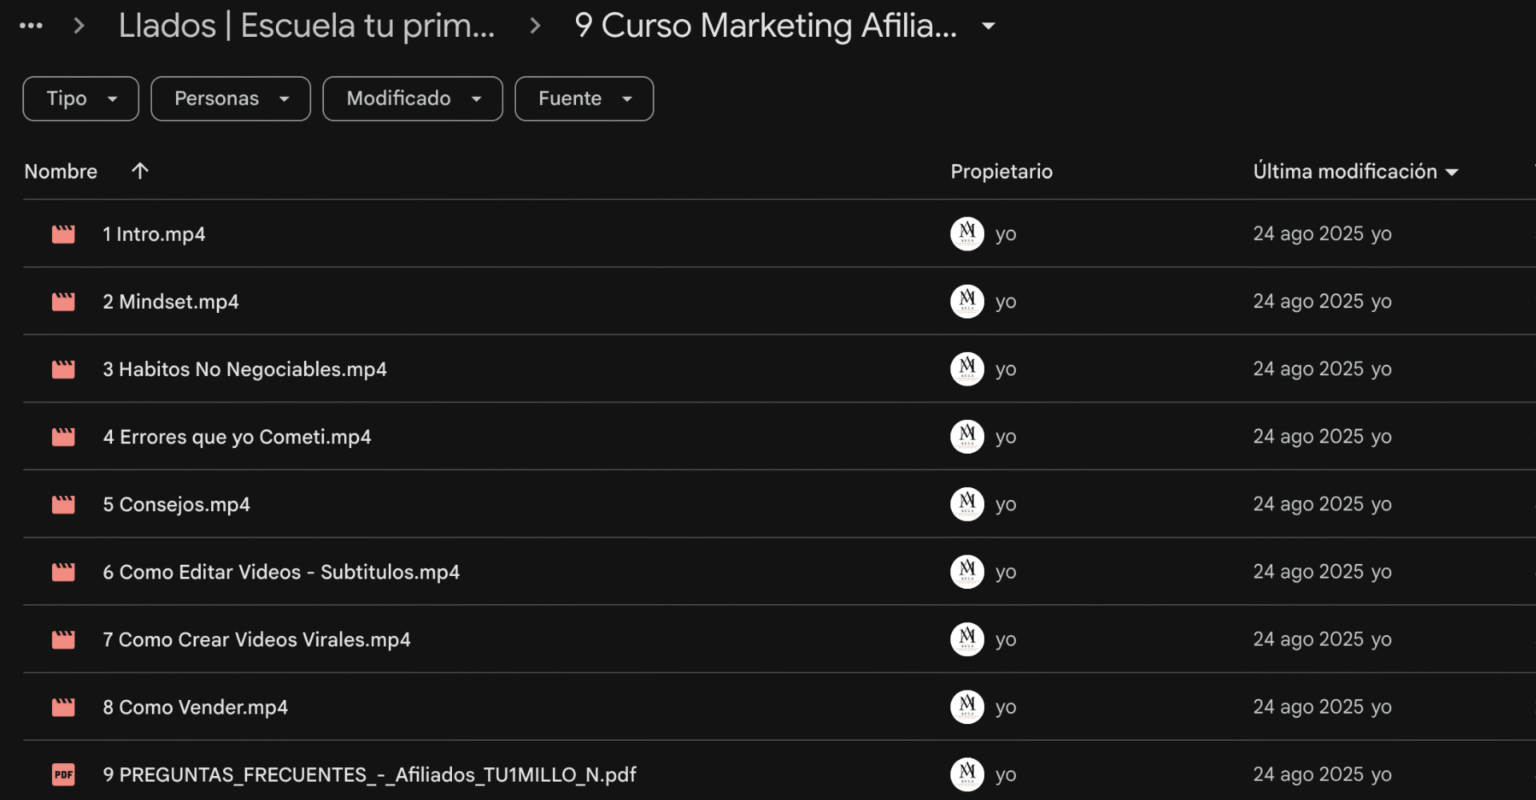Sort the list by the Nombre column header
Image resolution: width=1536 pixels, height=800 pixels.
coord(61,172)
